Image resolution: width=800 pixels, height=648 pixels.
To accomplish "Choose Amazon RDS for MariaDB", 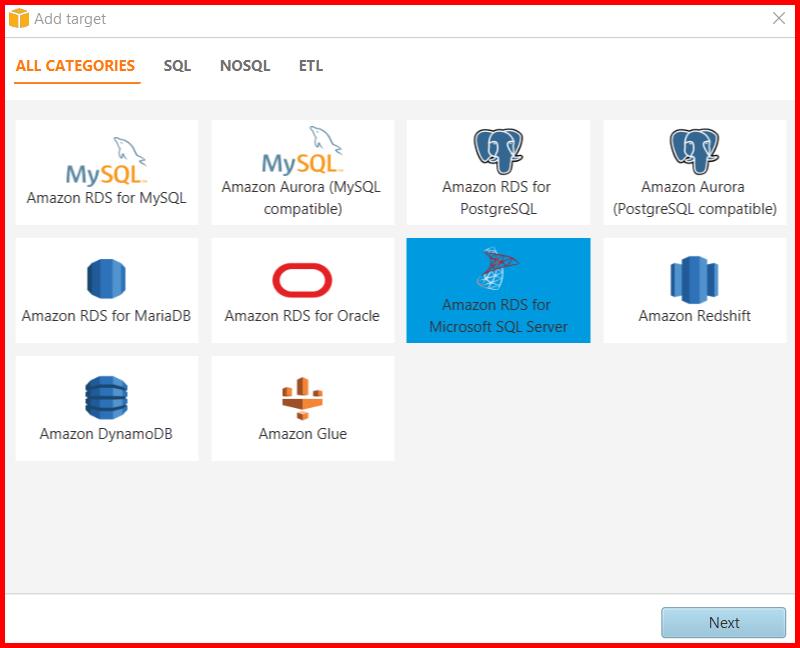I will coord(107,290).
